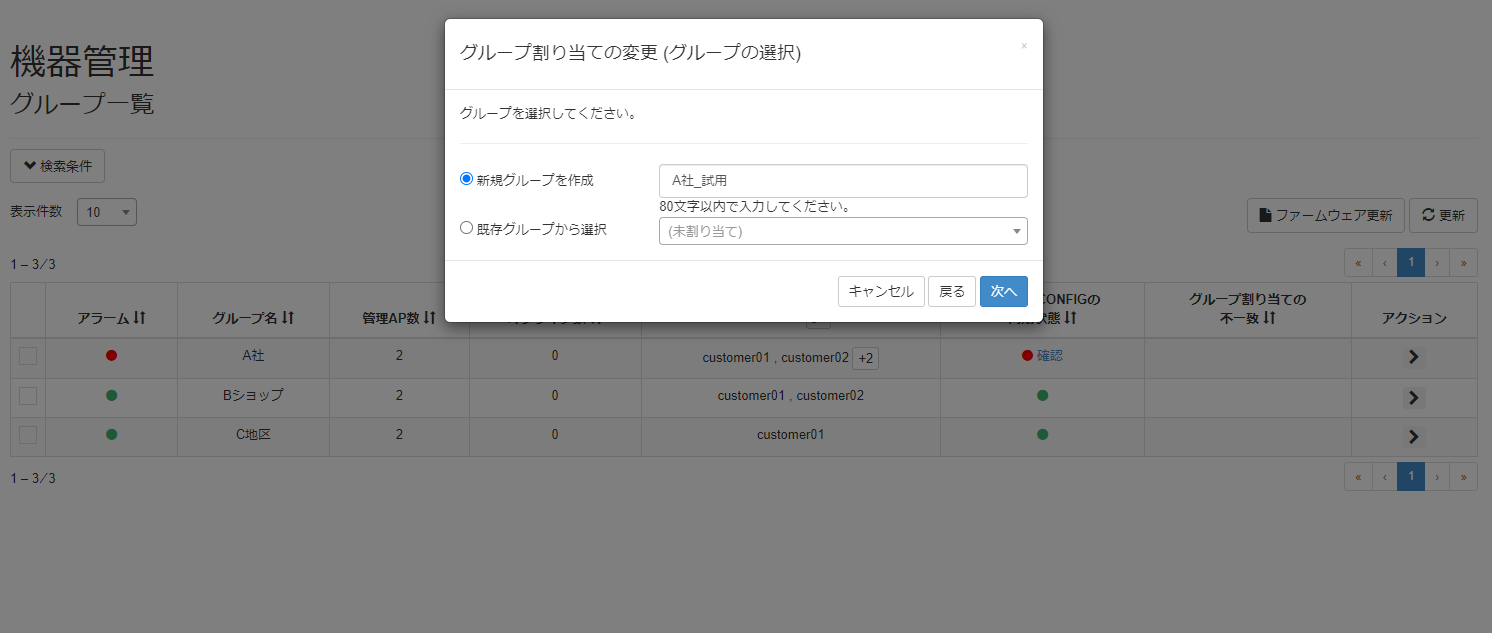Open the action chevron for the C地区 row
The image size is (1492, 633).
pos(1412,436)
